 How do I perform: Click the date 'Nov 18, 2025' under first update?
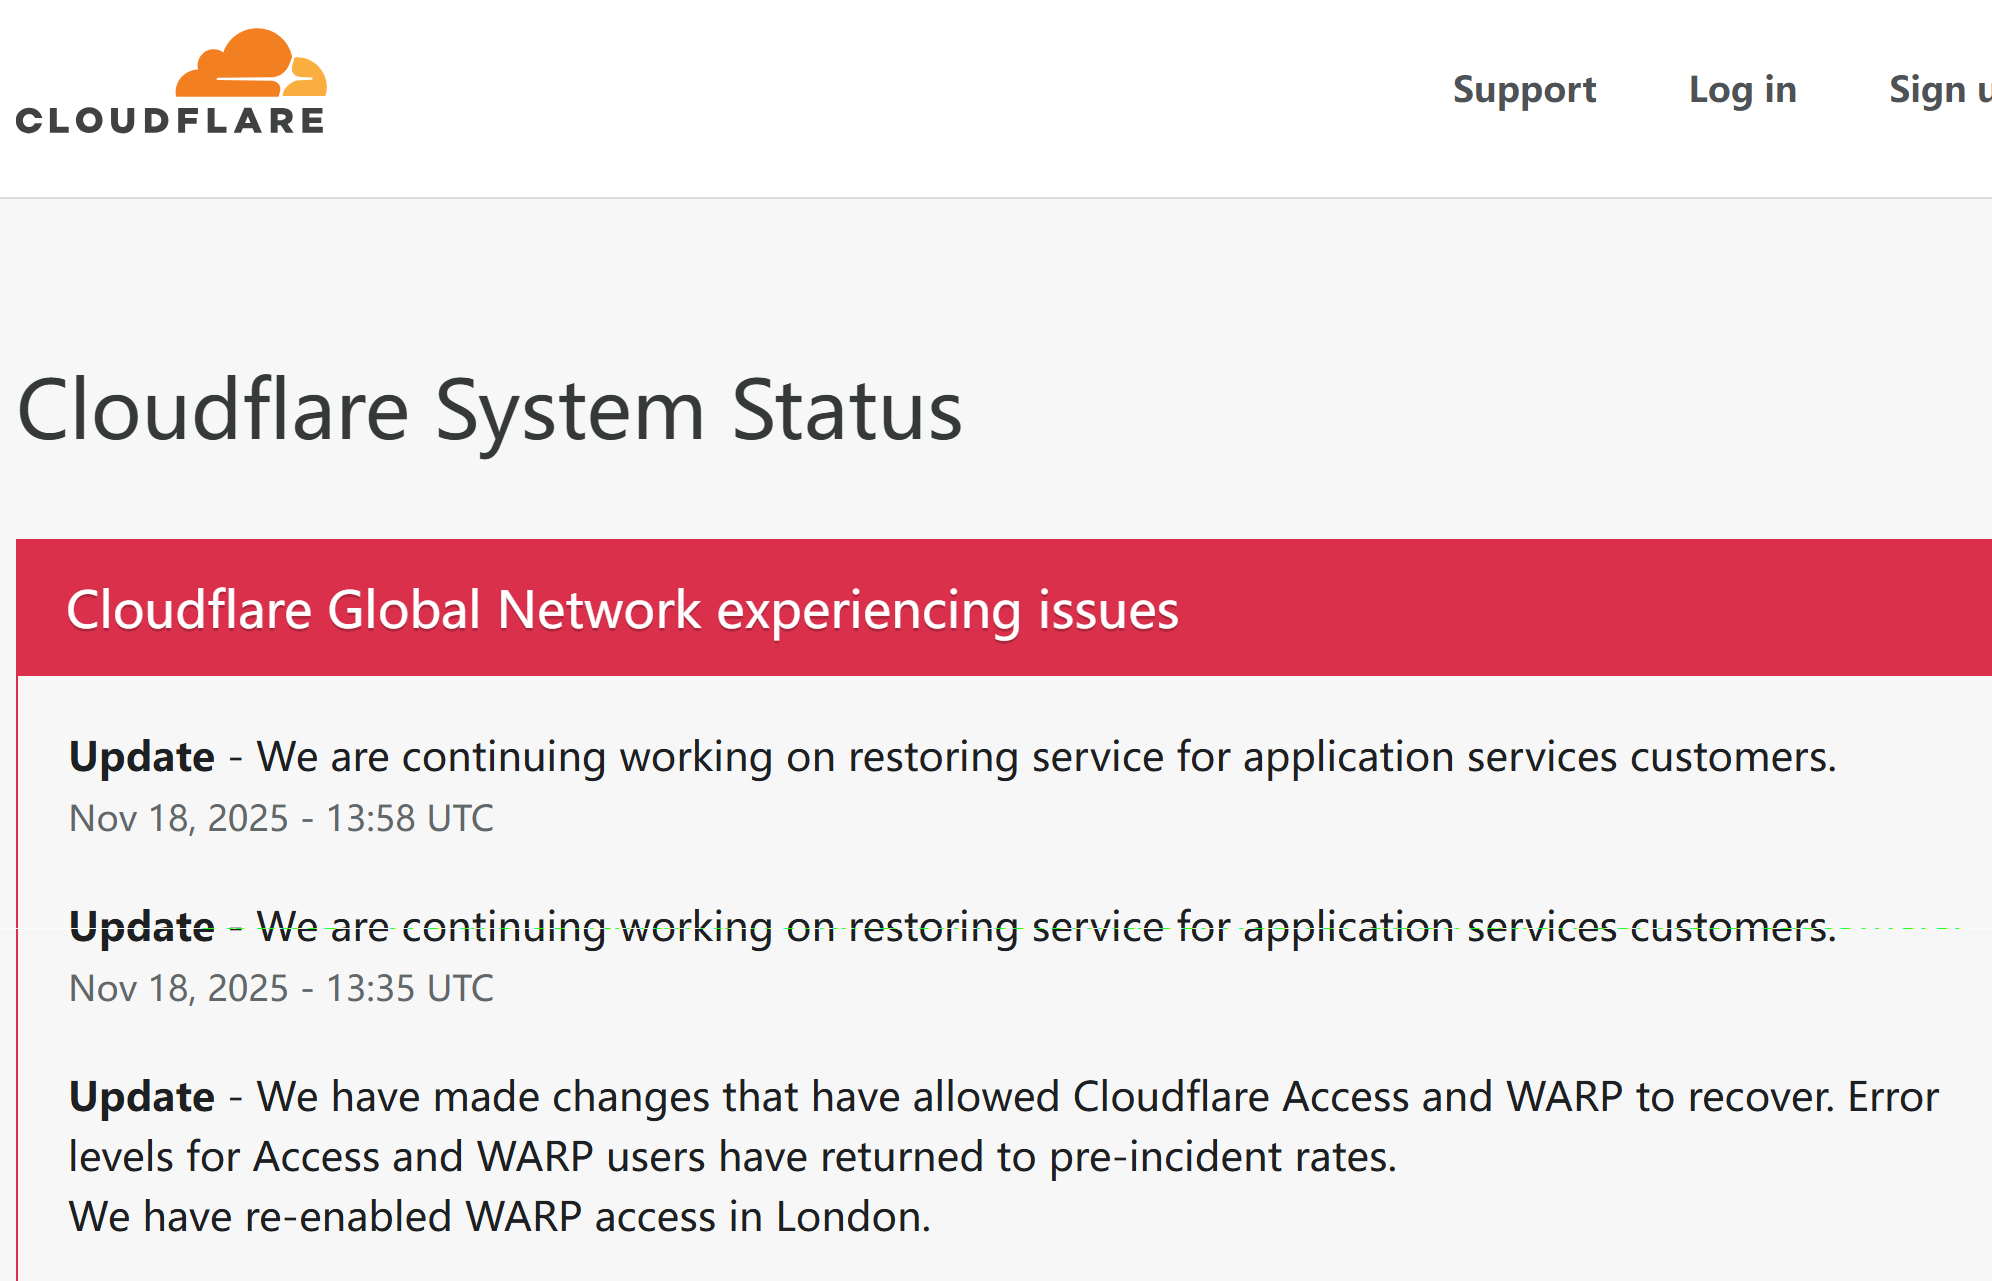point(178,818)
